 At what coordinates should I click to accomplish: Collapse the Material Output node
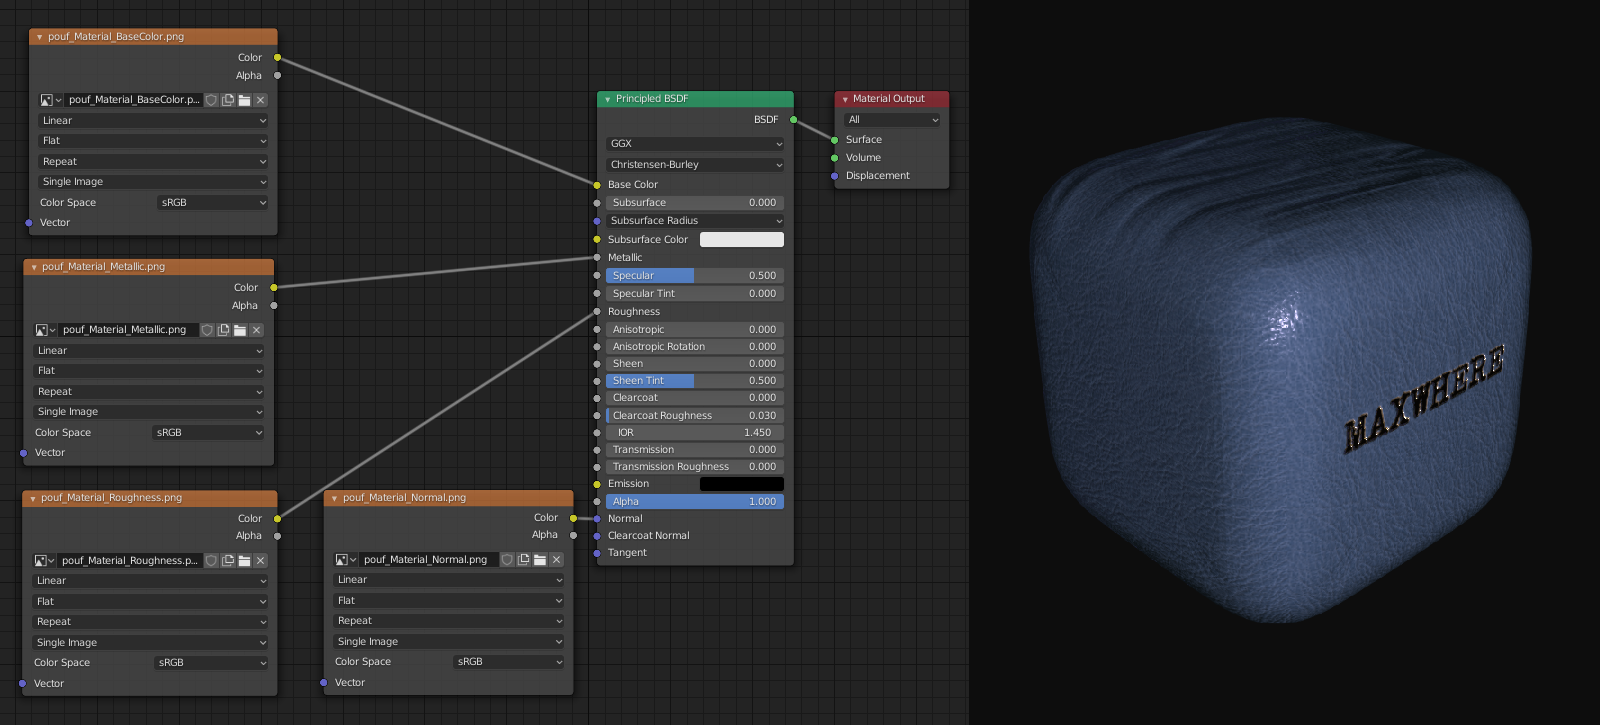pyautogui.click(x=845, y=99)
